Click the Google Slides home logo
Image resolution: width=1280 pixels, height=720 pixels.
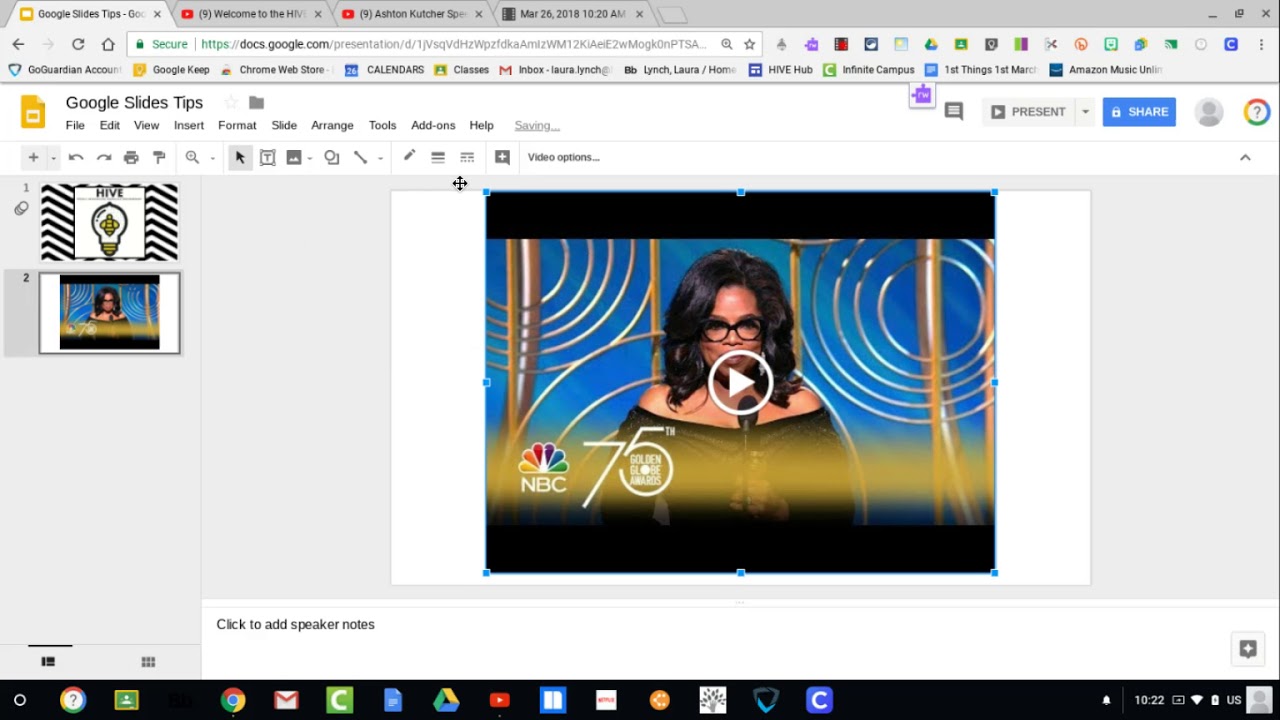pos(33,112)
